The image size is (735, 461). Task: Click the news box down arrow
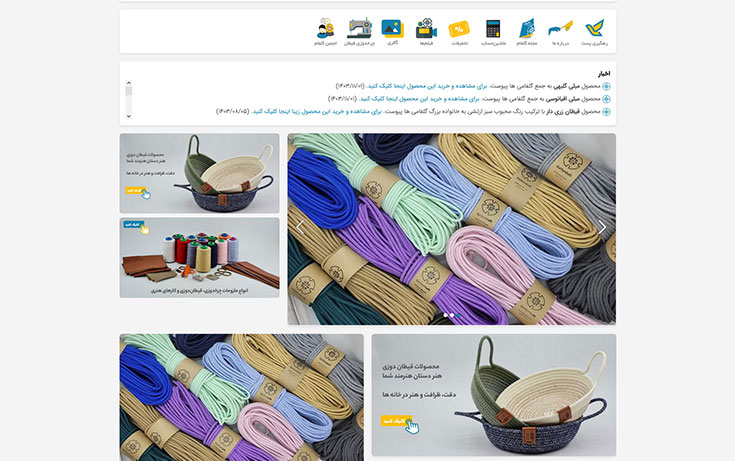[128, 116]
